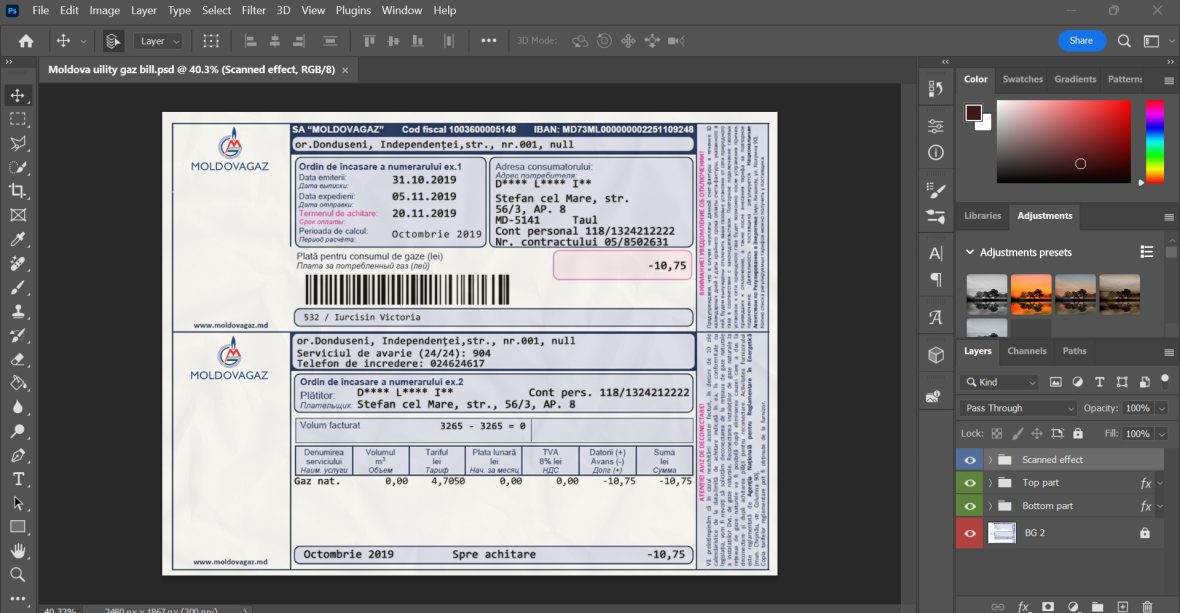The image size is (1180, 613).
Task: Open the Filter menu
Action: point(254,11)
